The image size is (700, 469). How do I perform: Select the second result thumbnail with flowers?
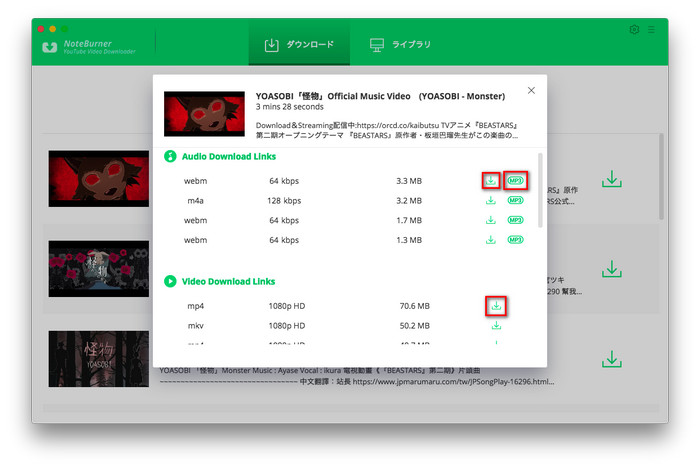tap(99, 269)
